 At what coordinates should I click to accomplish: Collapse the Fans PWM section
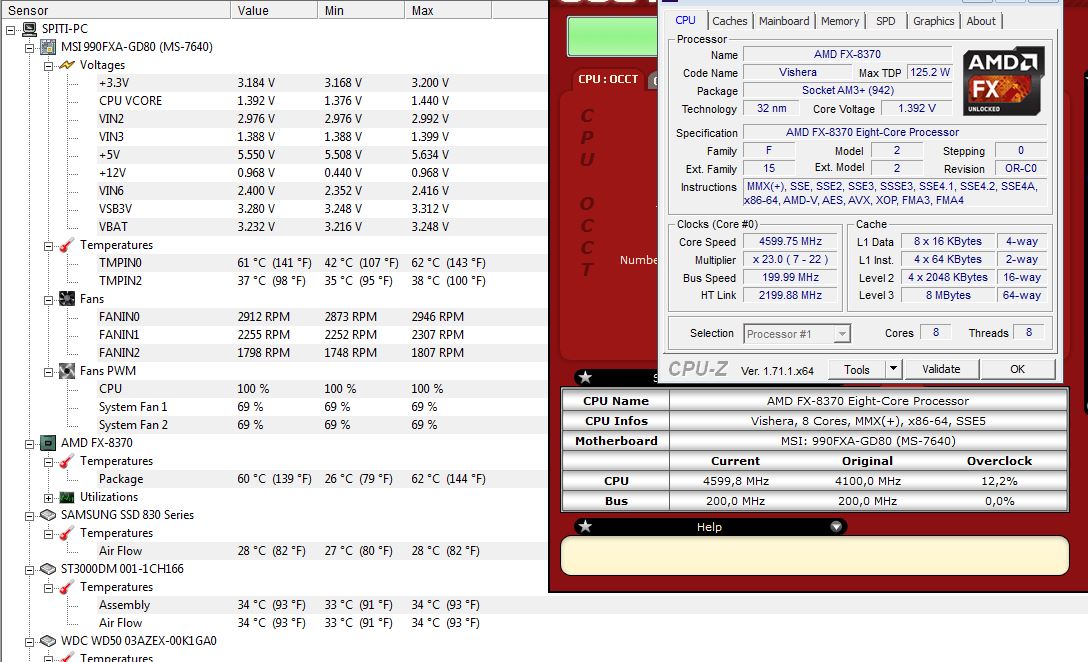pyautogui.click(x=48, y=372)
